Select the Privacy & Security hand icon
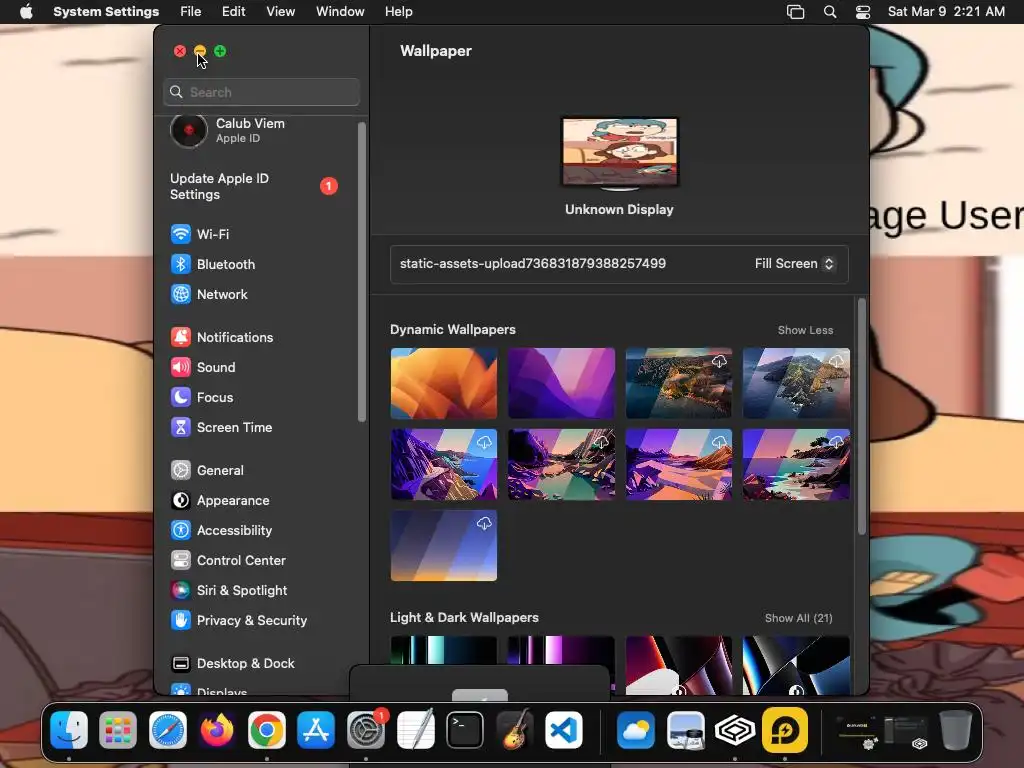1024x768 pixels. [181, 620]
